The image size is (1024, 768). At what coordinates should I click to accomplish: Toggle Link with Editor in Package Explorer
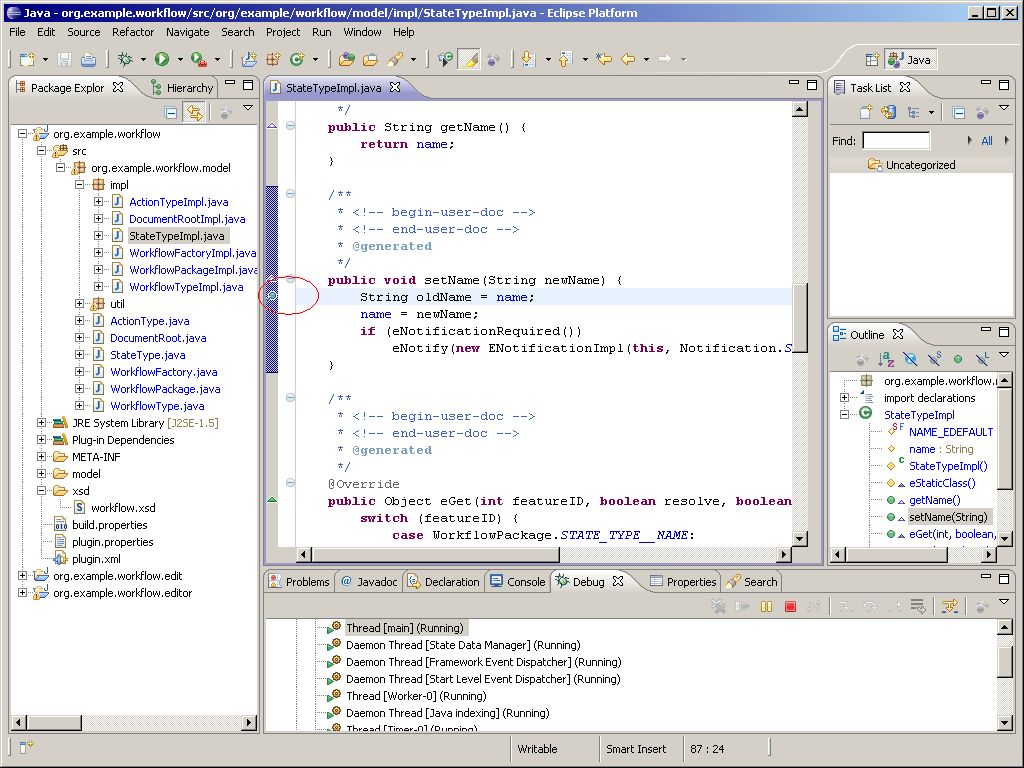coord(194,113)
